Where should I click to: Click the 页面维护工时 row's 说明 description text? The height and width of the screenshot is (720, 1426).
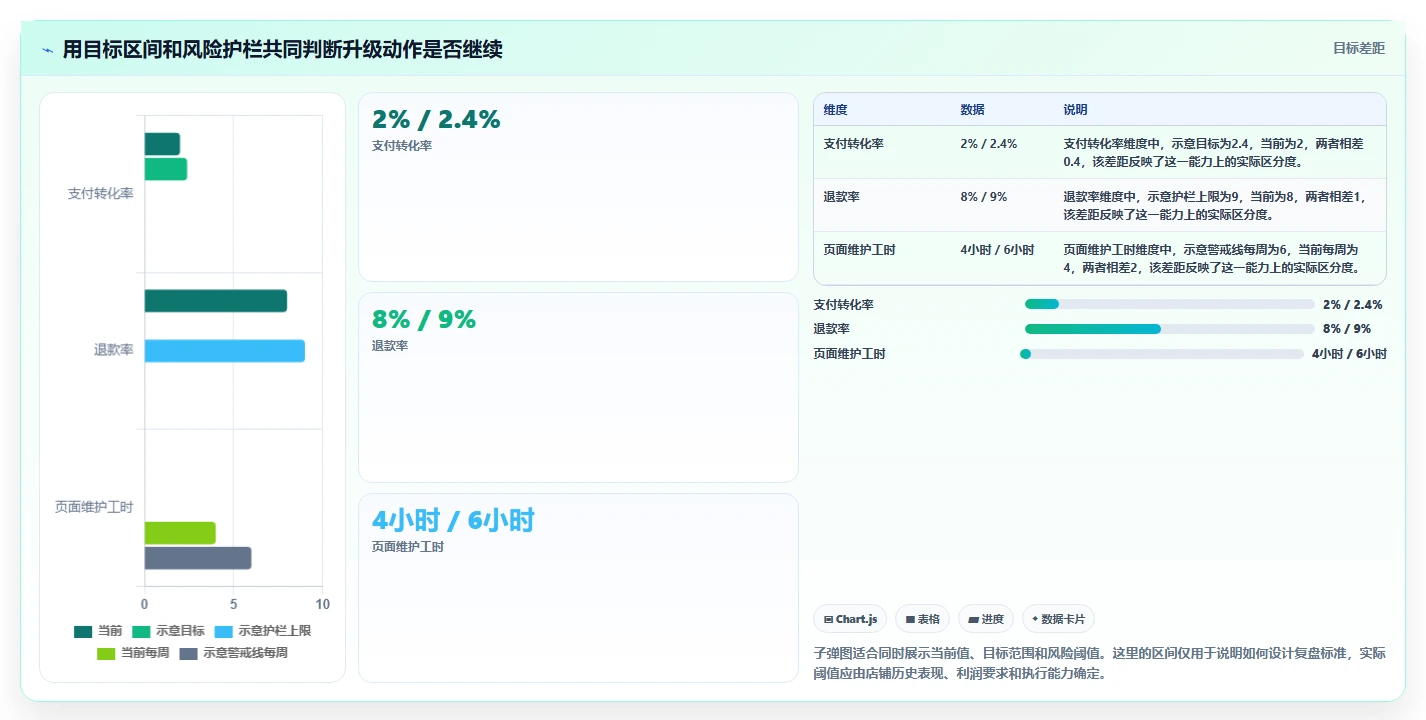coord(1213,258)
